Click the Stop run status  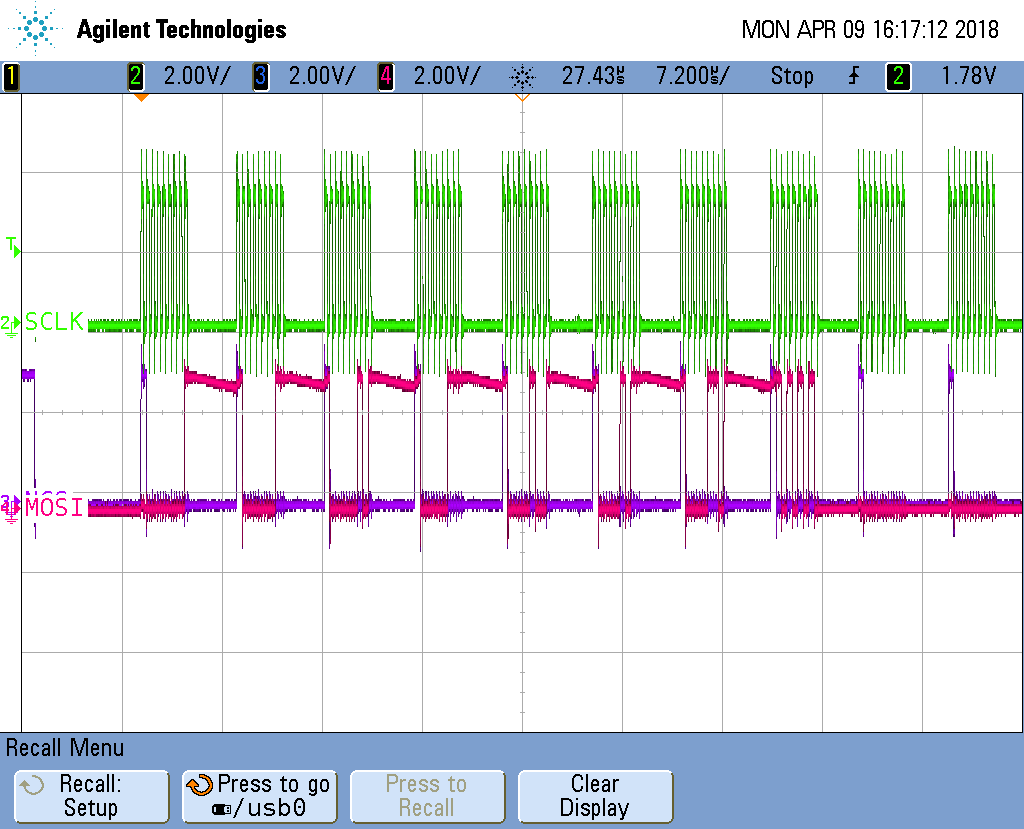[x=792, y=76]
